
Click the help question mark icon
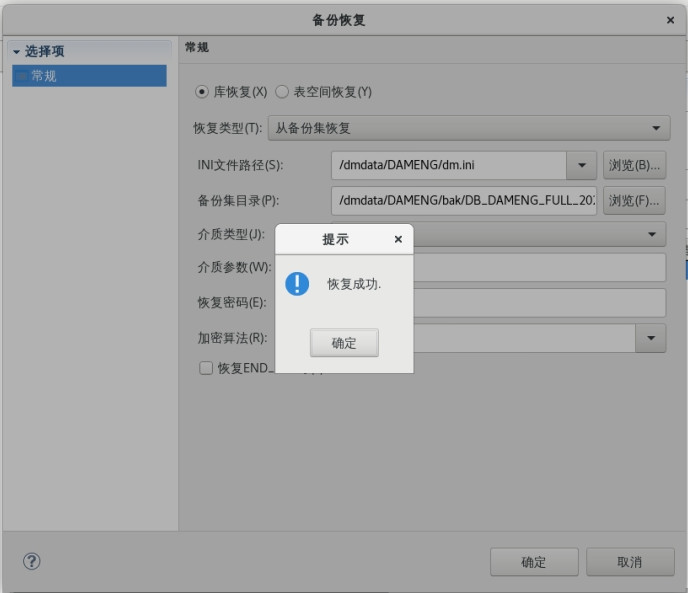(x=31, y=561)
